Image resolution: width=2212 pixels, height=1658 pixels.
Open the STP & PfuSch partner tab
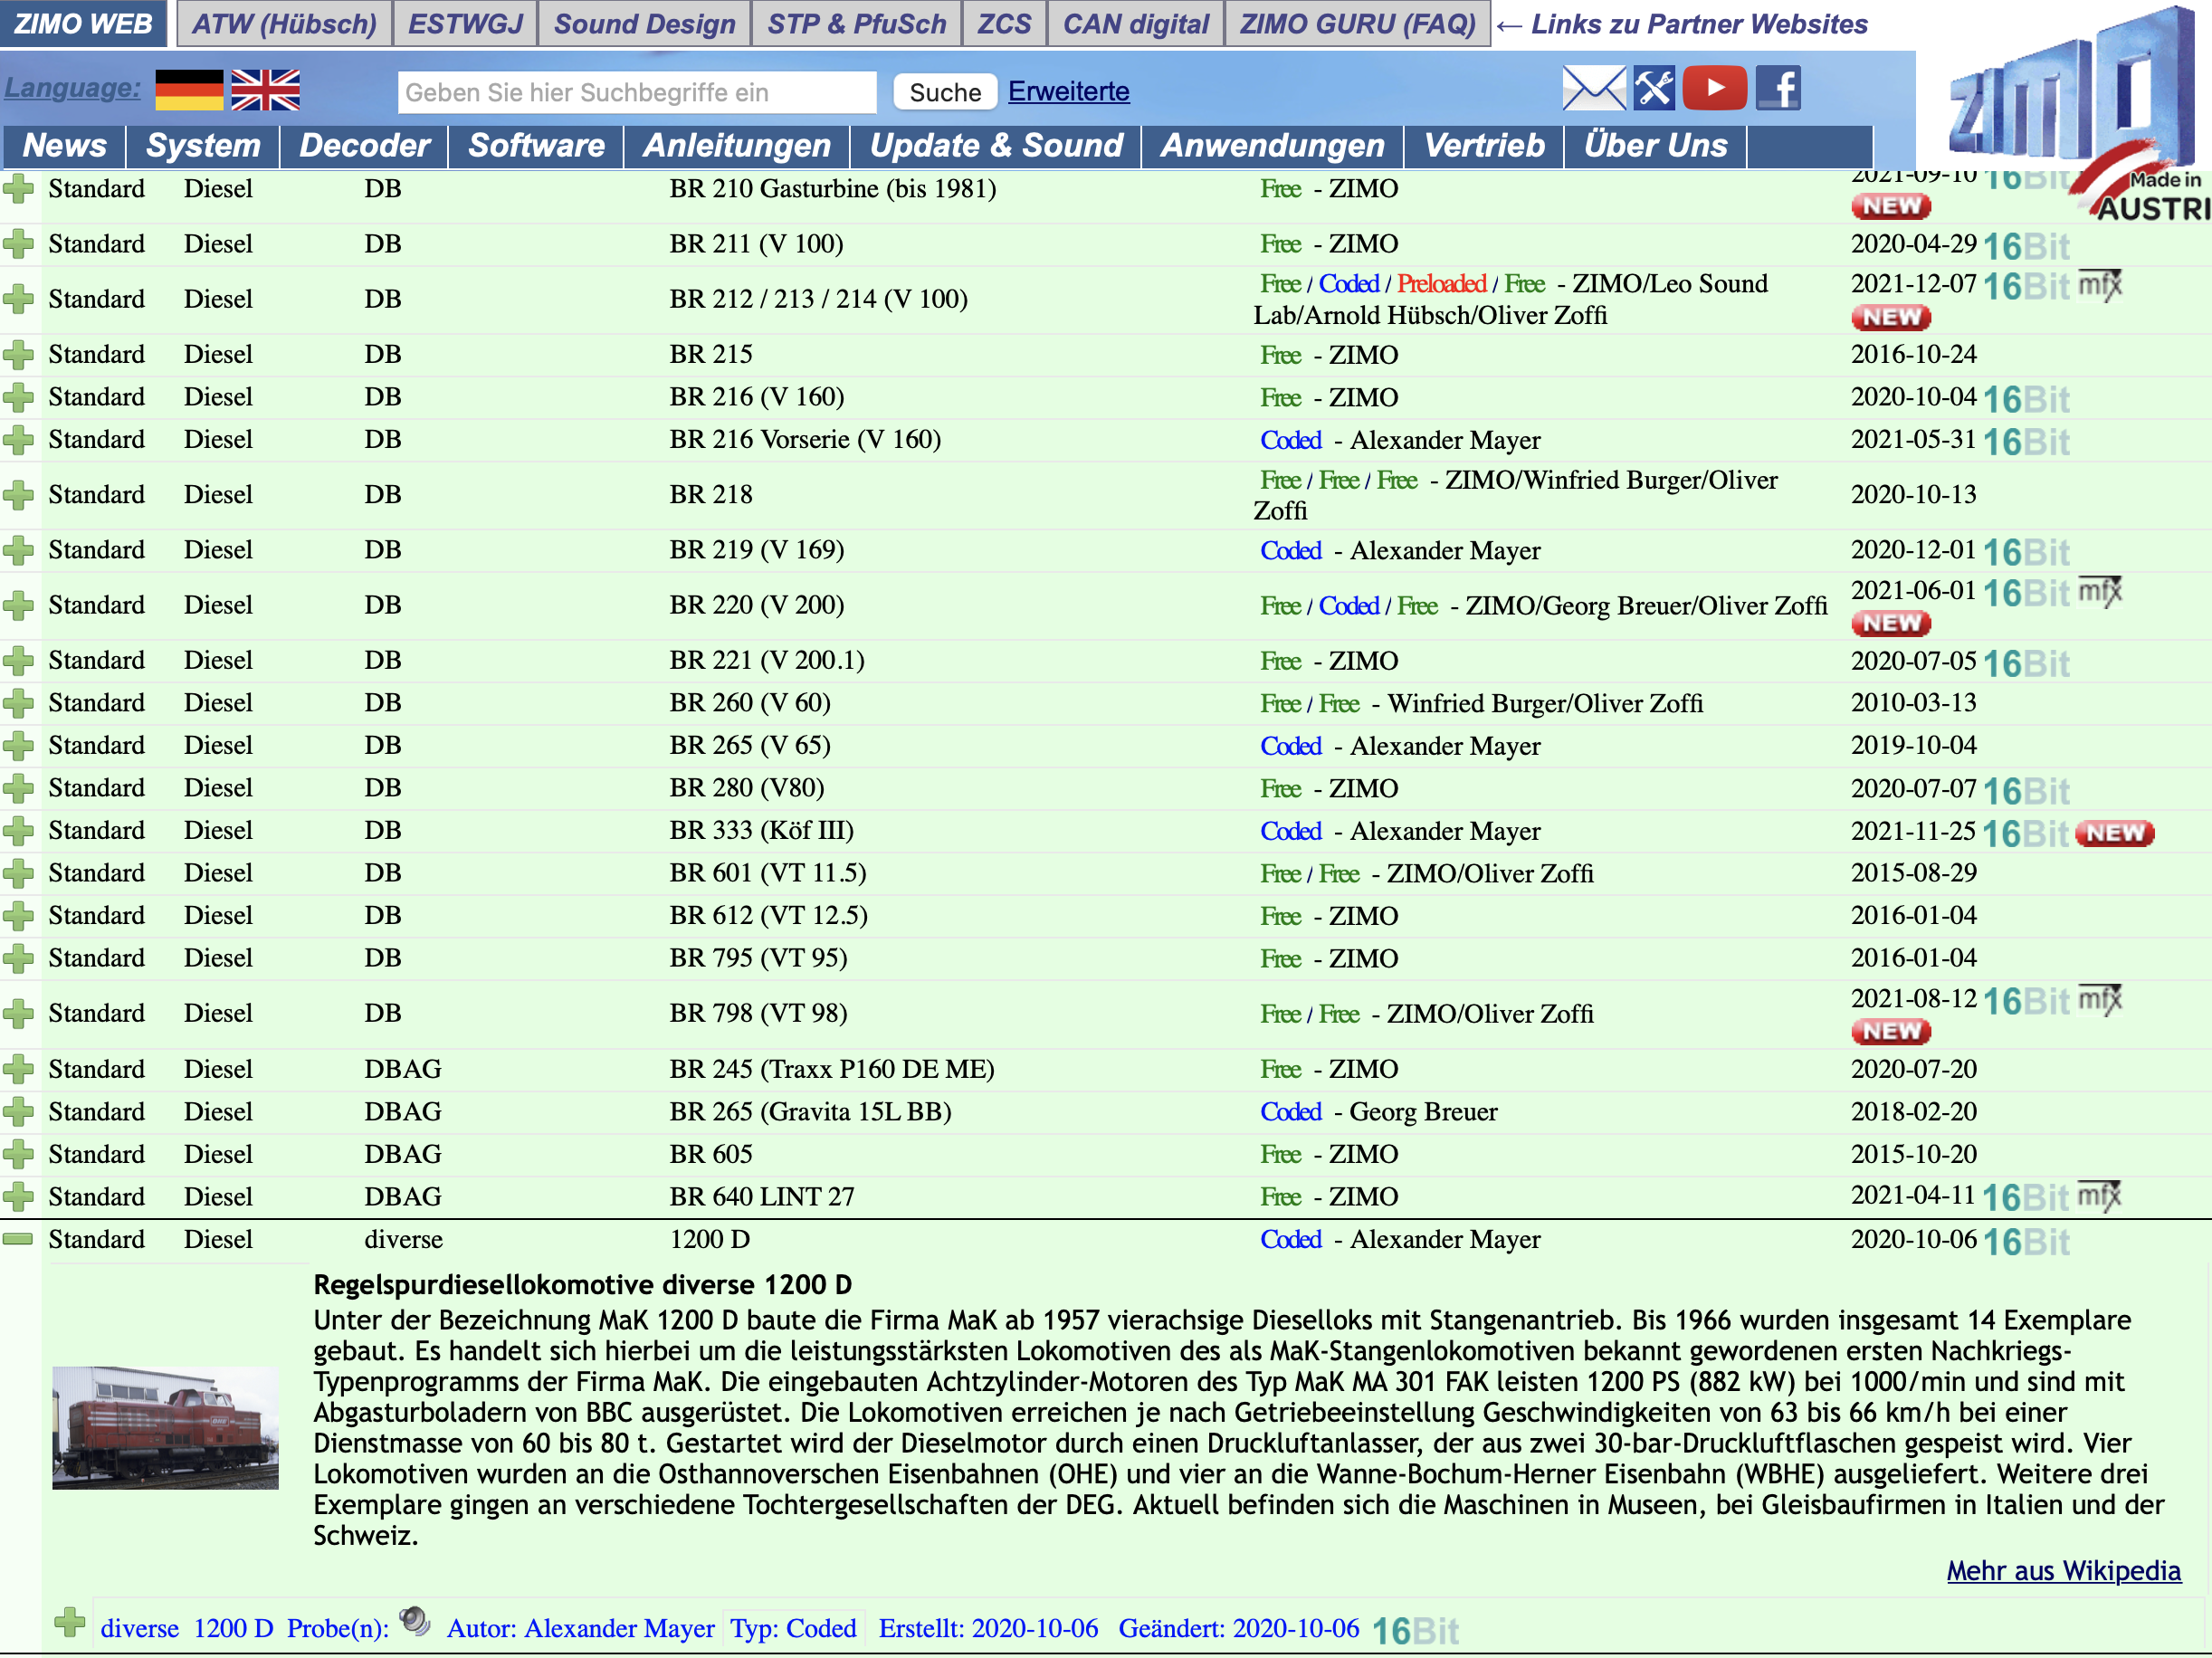(x=856, y=24)
